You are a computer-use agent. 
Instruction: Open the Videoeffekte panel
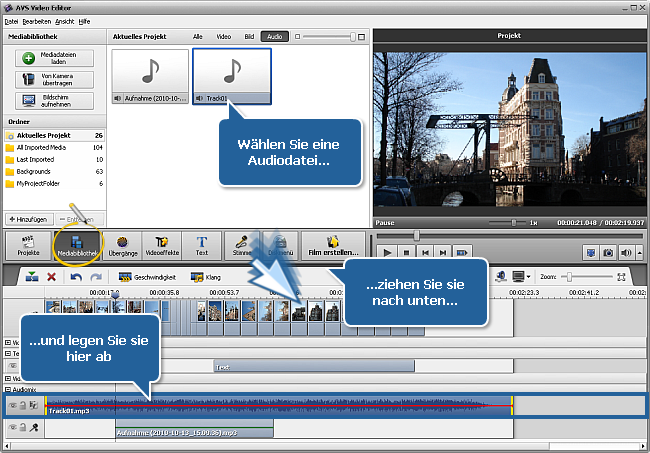[x=161, y=246]
